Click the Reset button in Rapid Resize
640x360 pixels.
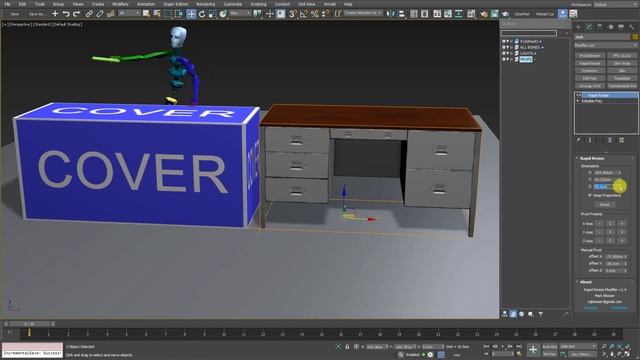604,204
